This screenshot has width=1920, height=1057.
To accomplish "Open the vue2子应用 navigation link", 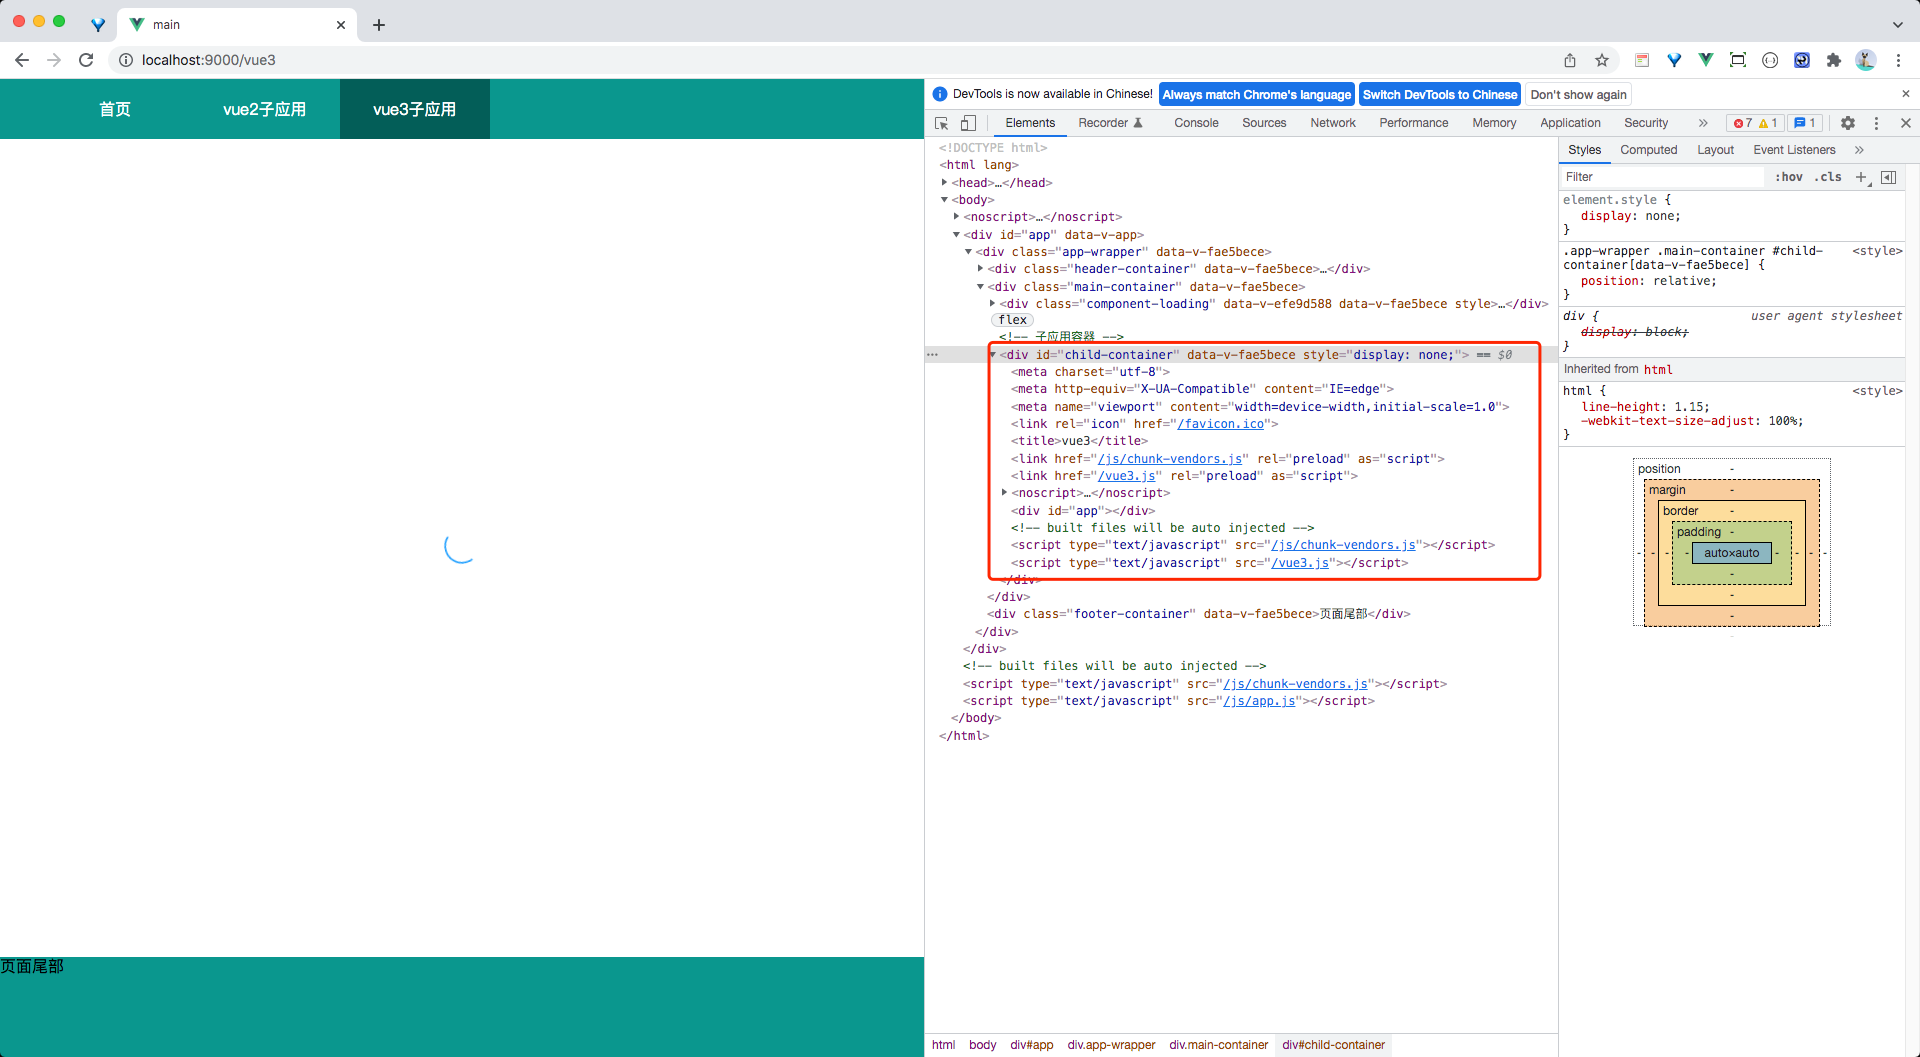I will pyautogui.click(x=265, y=109).
